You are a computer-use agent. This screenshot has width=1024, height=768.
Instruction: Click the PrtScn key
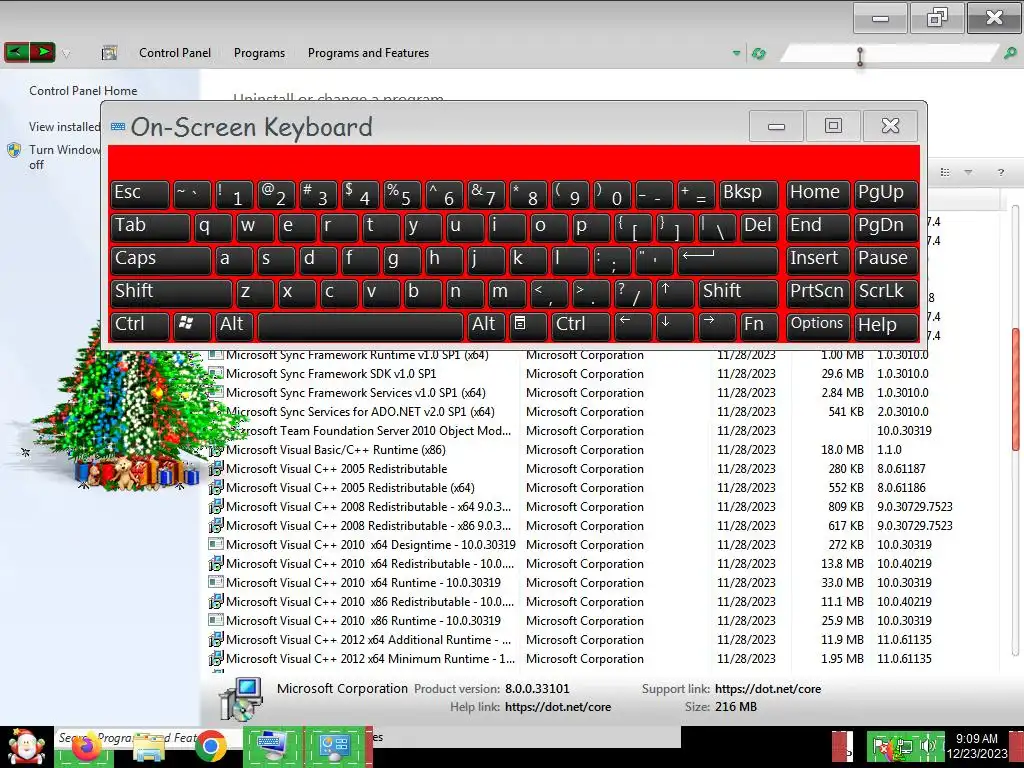click(818, 292)
